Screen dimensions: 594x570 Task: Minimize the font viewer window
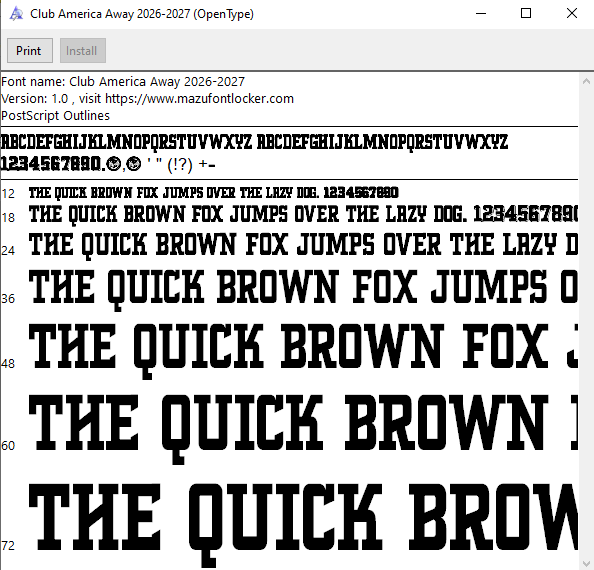click(x=481, y=14)
